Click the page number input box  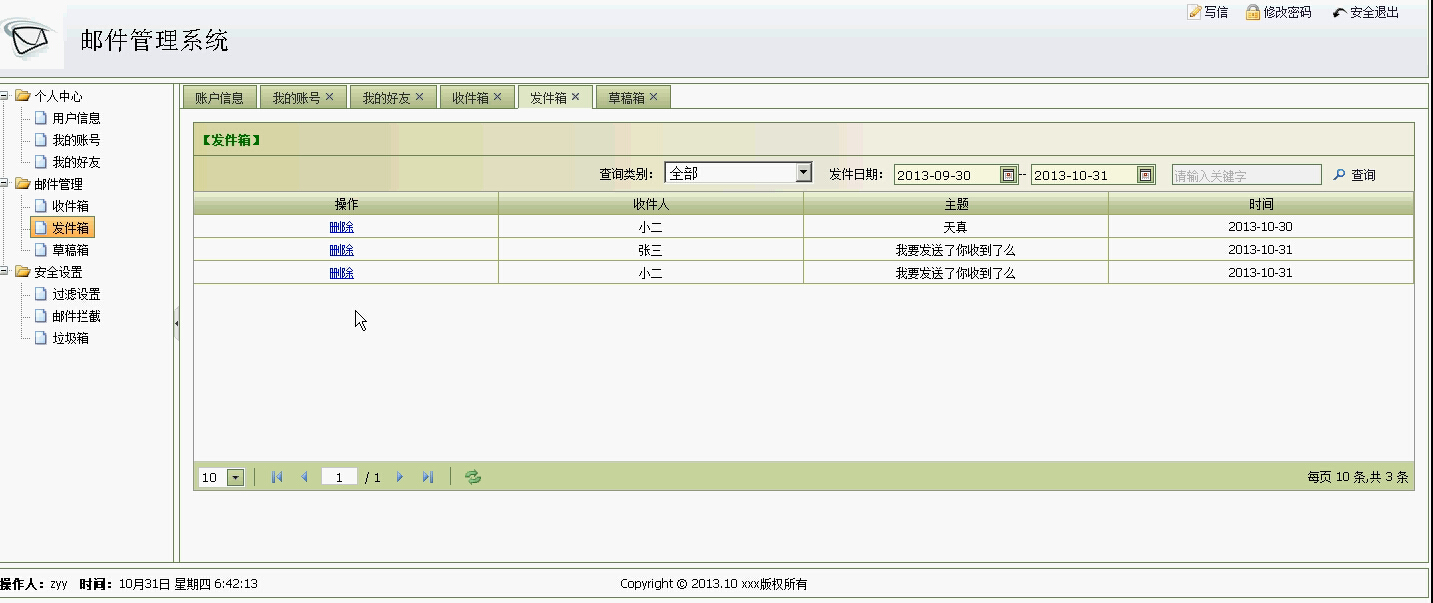[340, 477]
